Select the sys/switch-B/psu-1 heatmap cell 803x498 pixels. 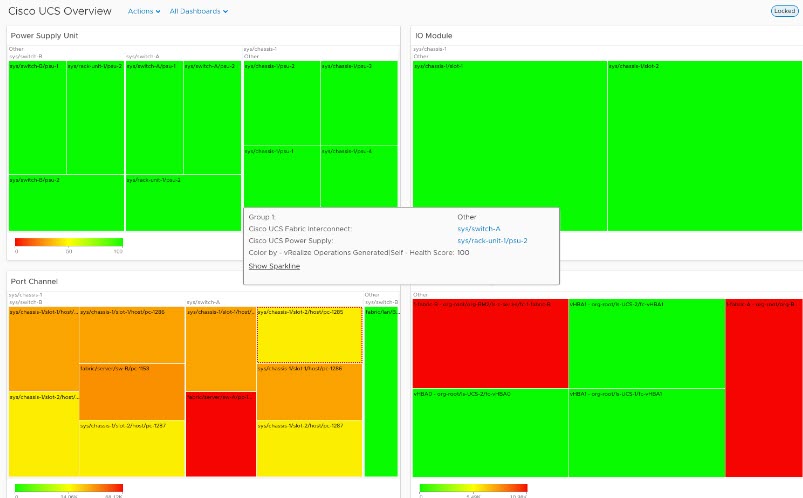pos(37,117)
